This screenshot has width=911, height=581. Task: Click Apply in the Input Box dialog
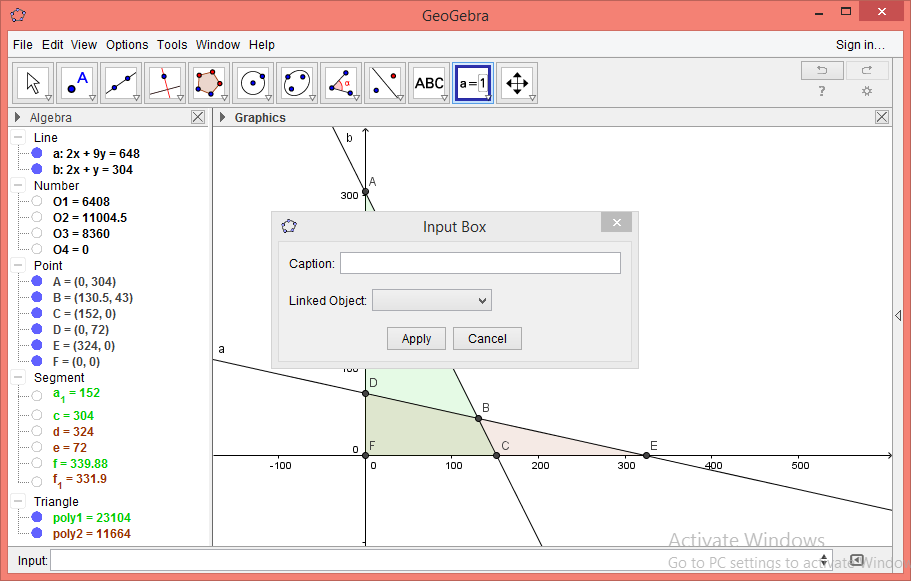point(416,338)
